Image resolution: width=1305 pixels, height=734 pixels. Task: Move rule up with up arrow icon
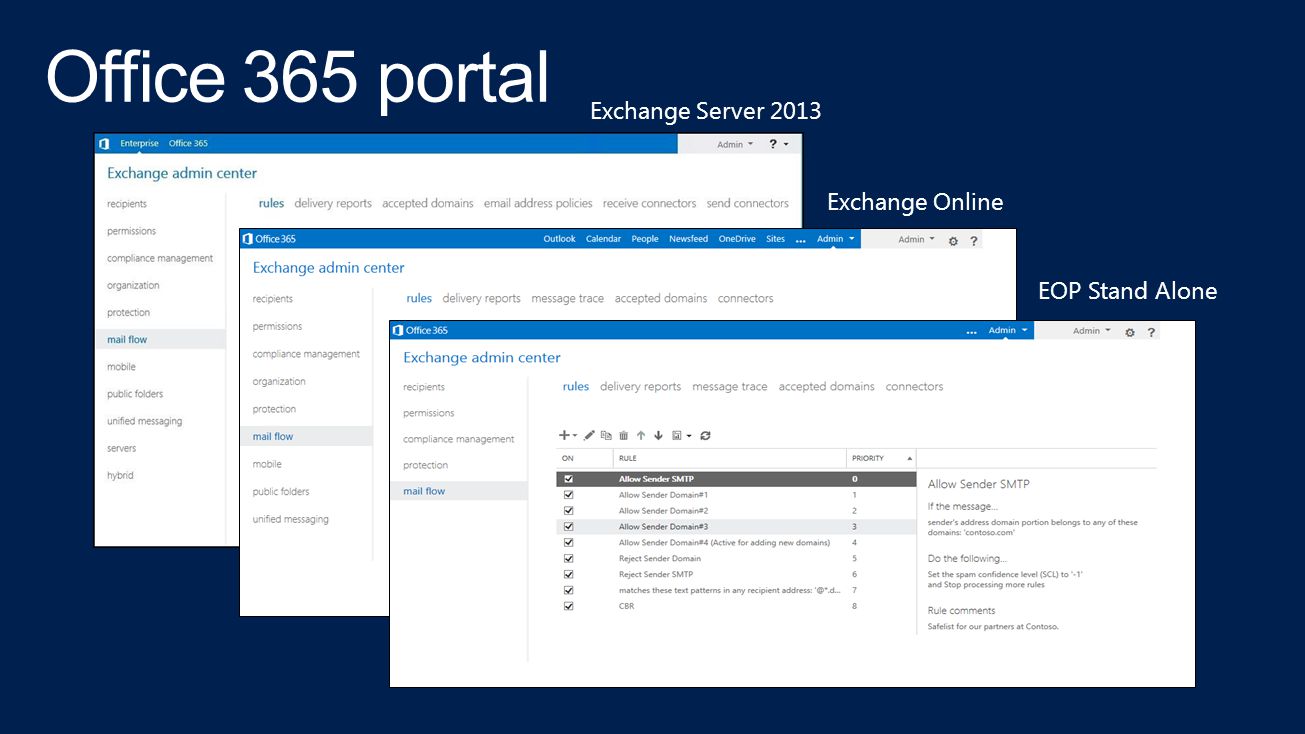tap(641, 436)
